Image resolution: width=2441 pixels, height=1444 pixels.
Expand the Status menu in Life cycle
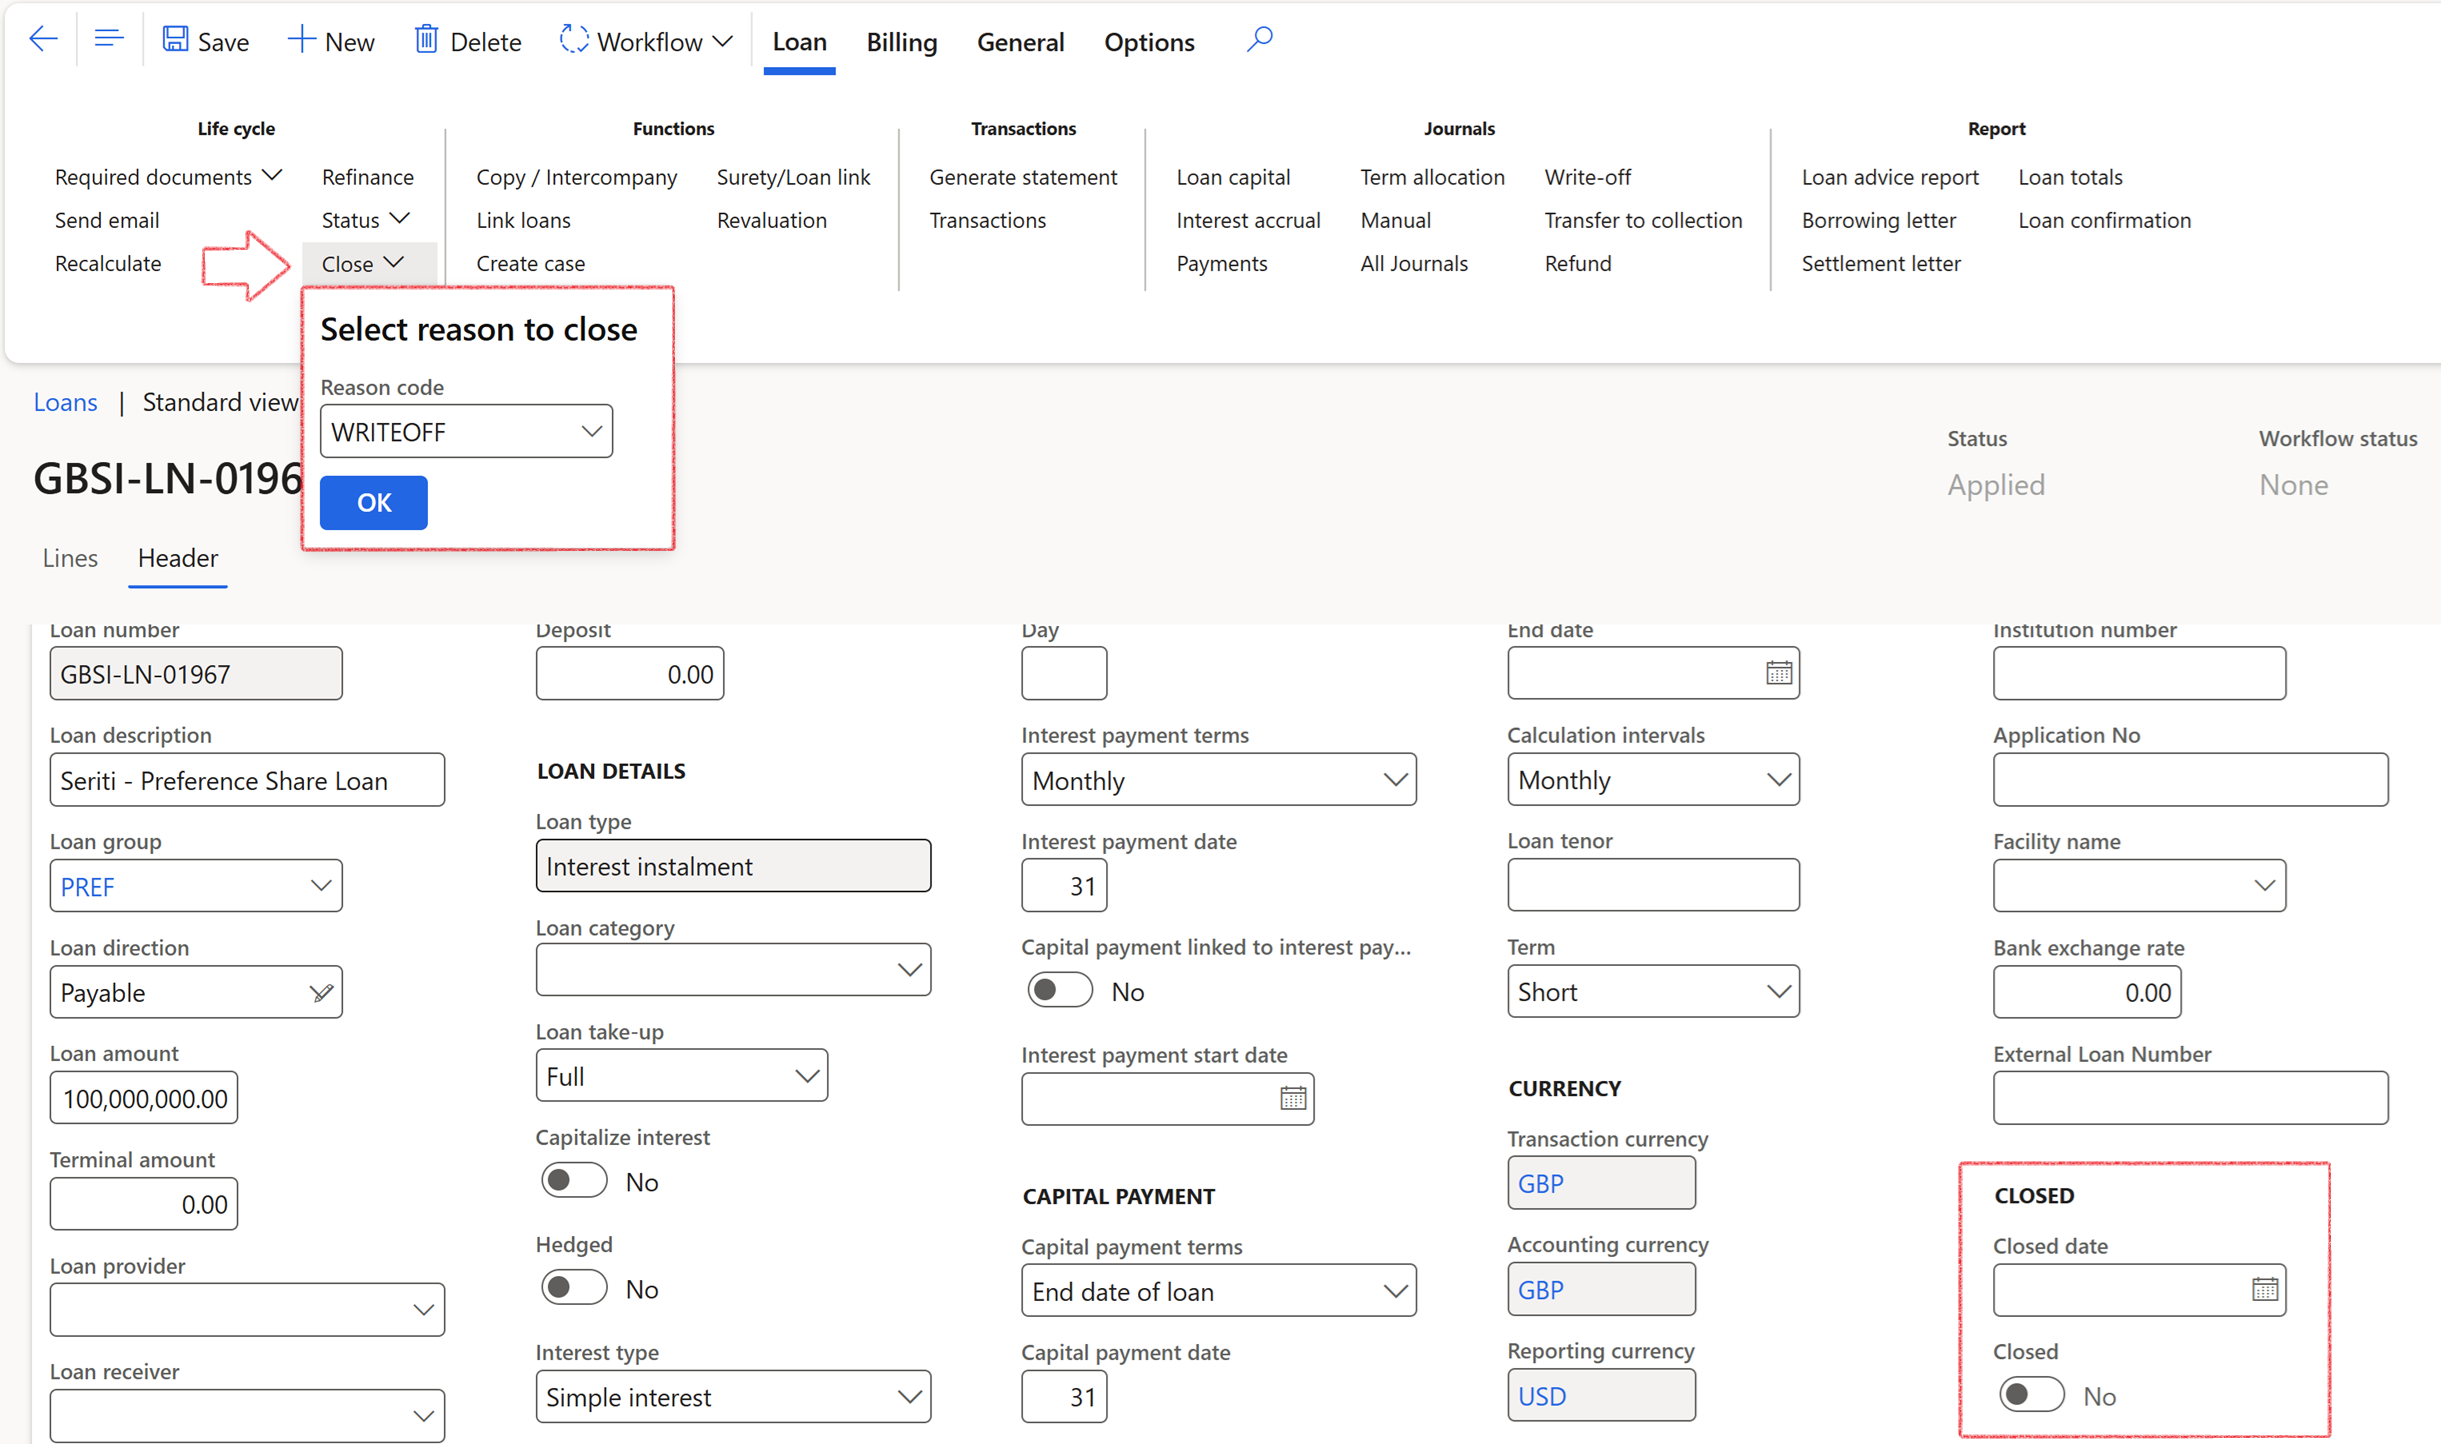366,219
